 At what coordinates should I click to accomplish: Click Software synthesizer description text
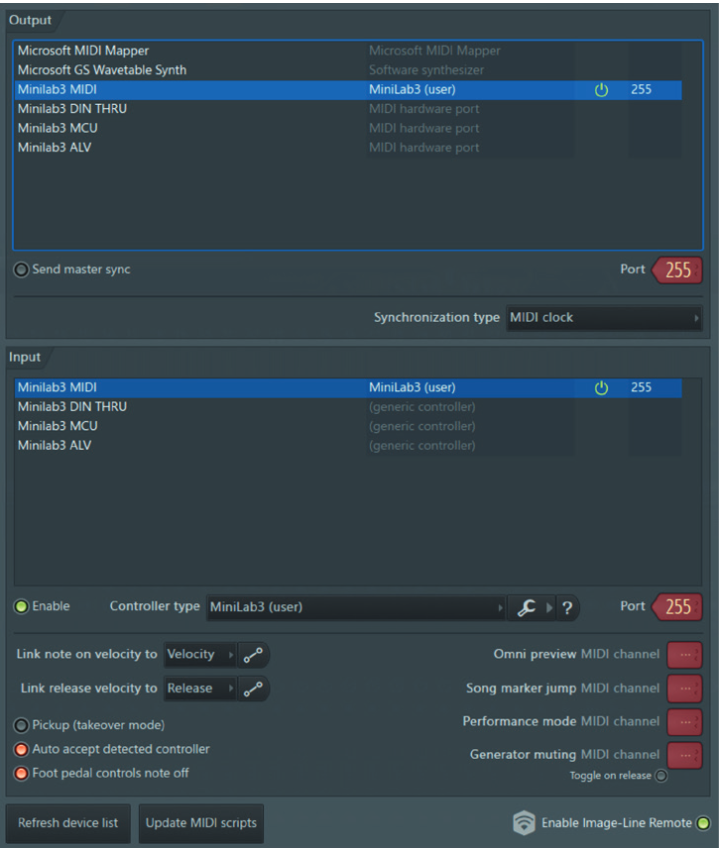point(426,70)
